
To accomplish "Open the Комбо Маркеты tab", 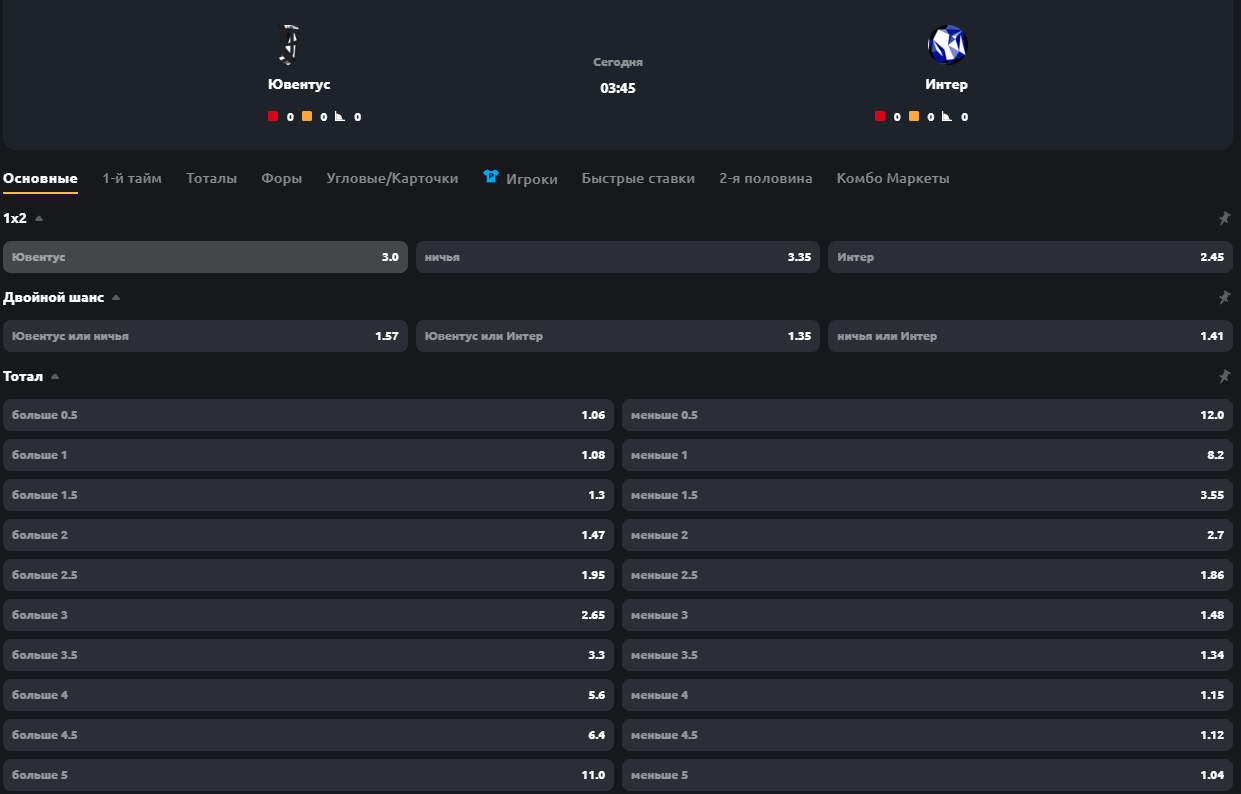I will tap(893, 178).
